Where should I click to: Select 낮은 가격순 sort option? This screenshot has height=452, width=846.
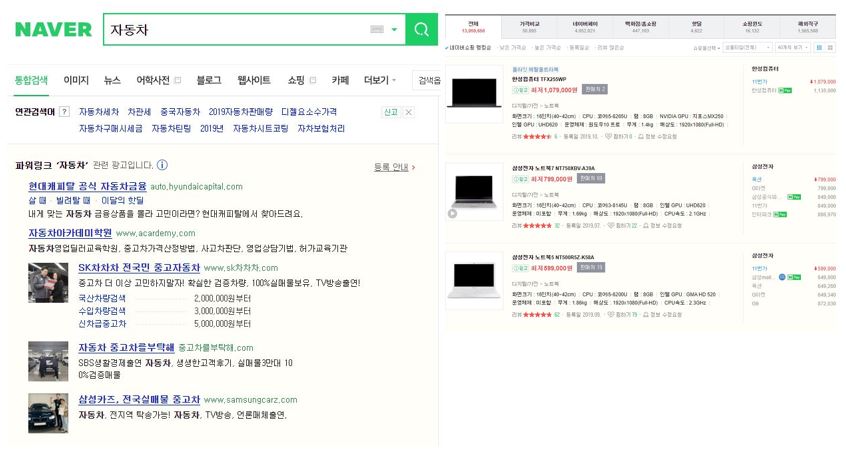(x=512, y=47)
